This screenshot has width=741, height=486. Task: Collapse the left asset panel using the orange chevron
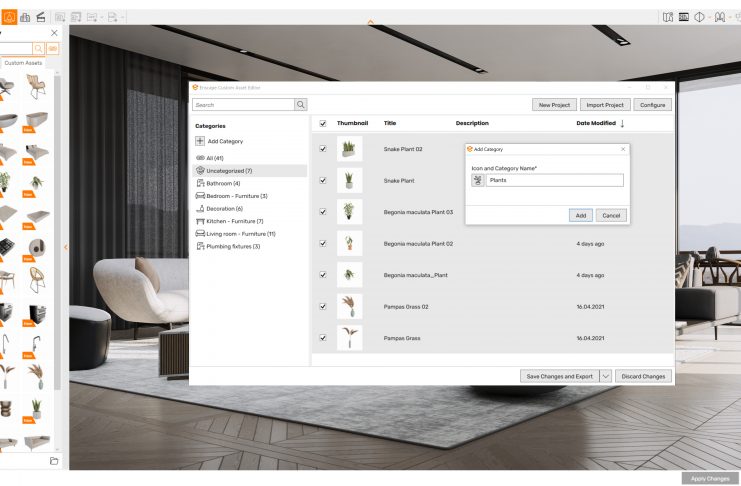66,246
